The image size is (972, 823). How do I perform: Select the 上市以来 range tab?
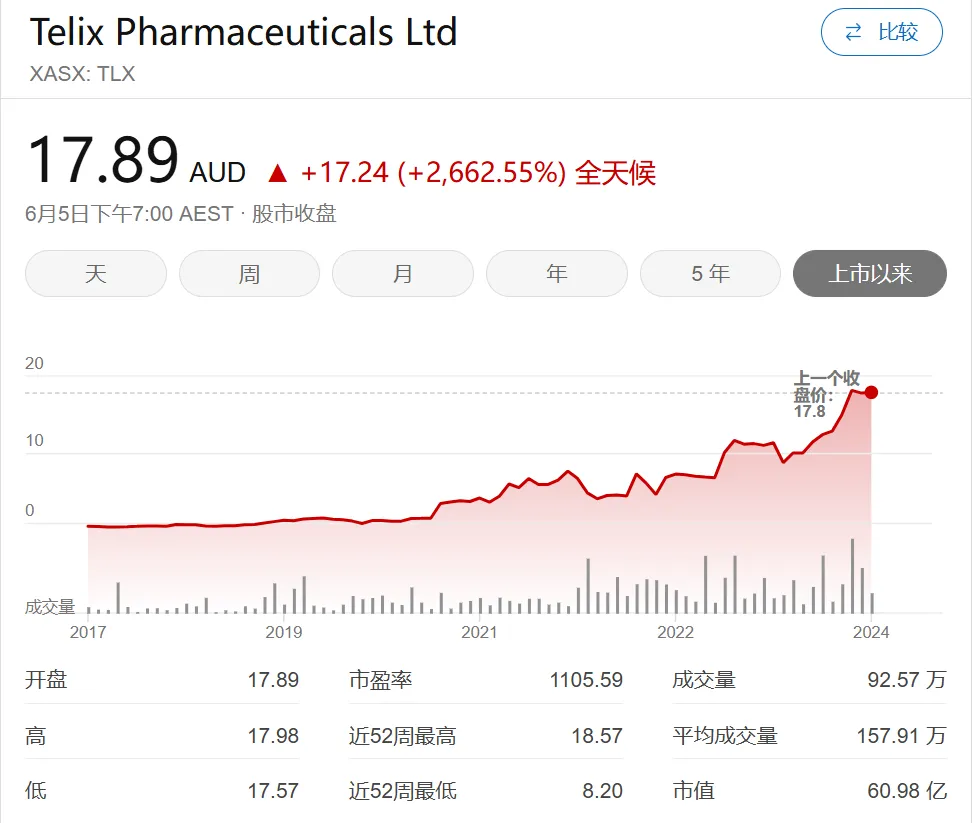(x=869, y=273)
